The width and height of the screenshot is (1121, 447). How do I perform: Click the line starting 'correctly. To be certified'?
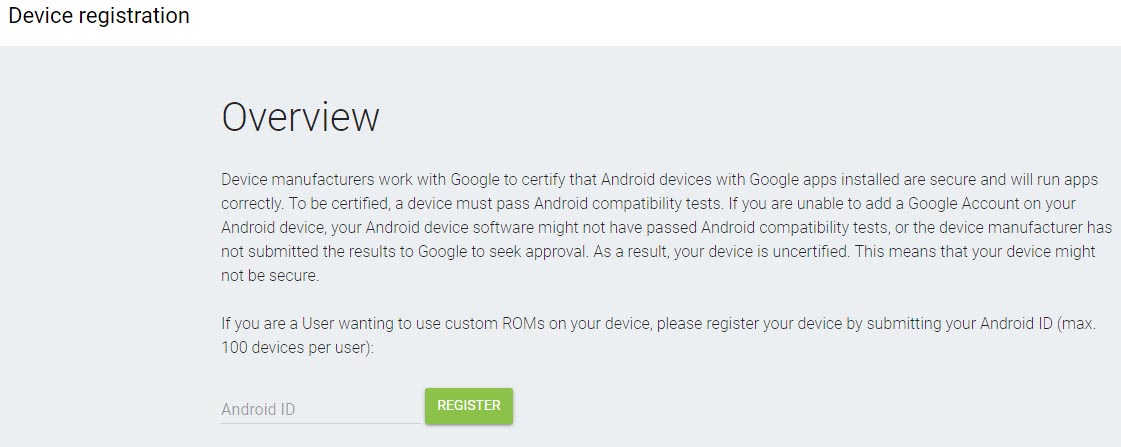[648, 203]
